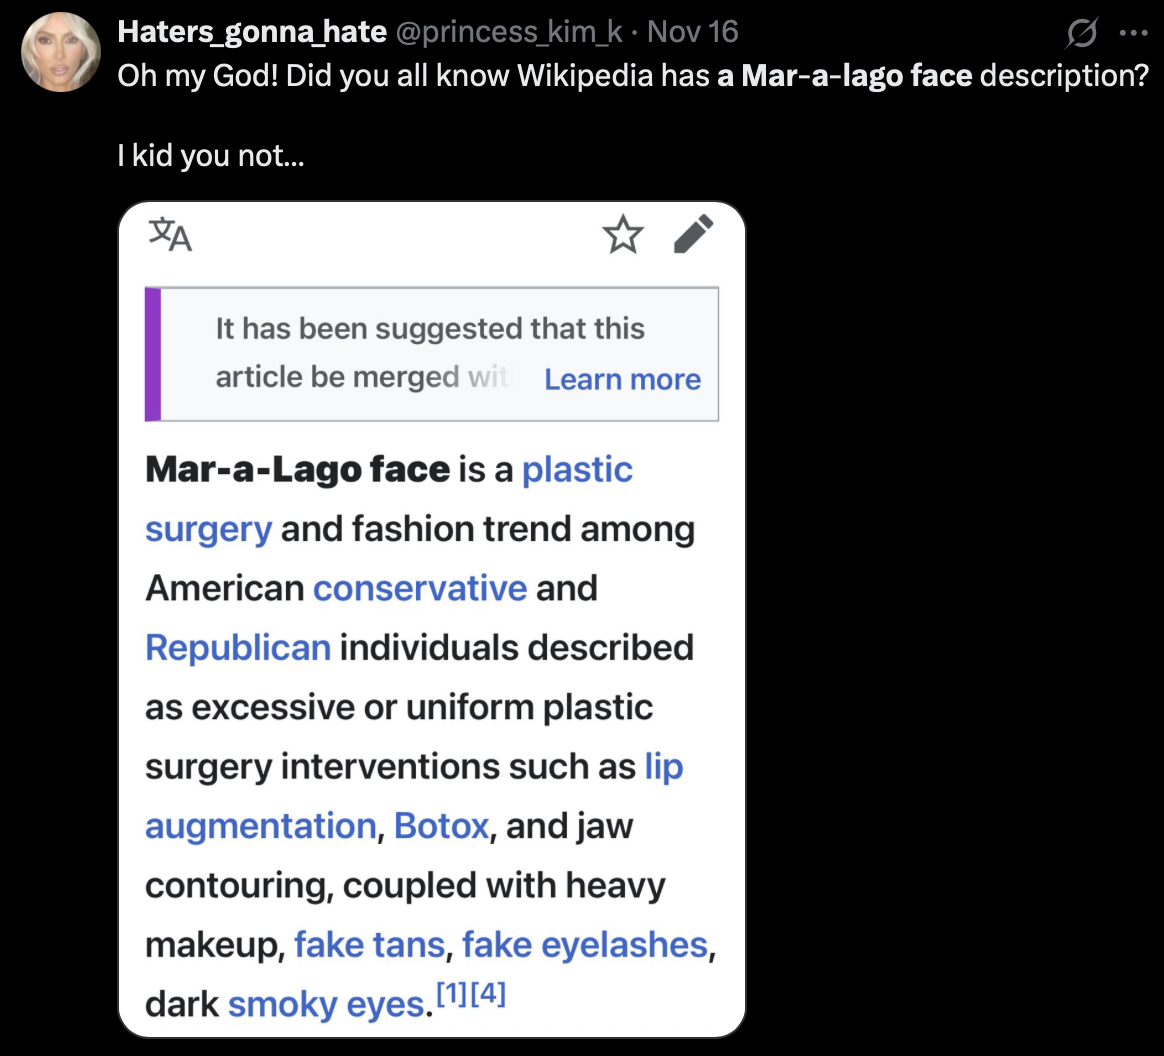Click the 'Learn more' link
Screen dimensions: 1164x1056
pyautogui.click(x=622, y=380)
